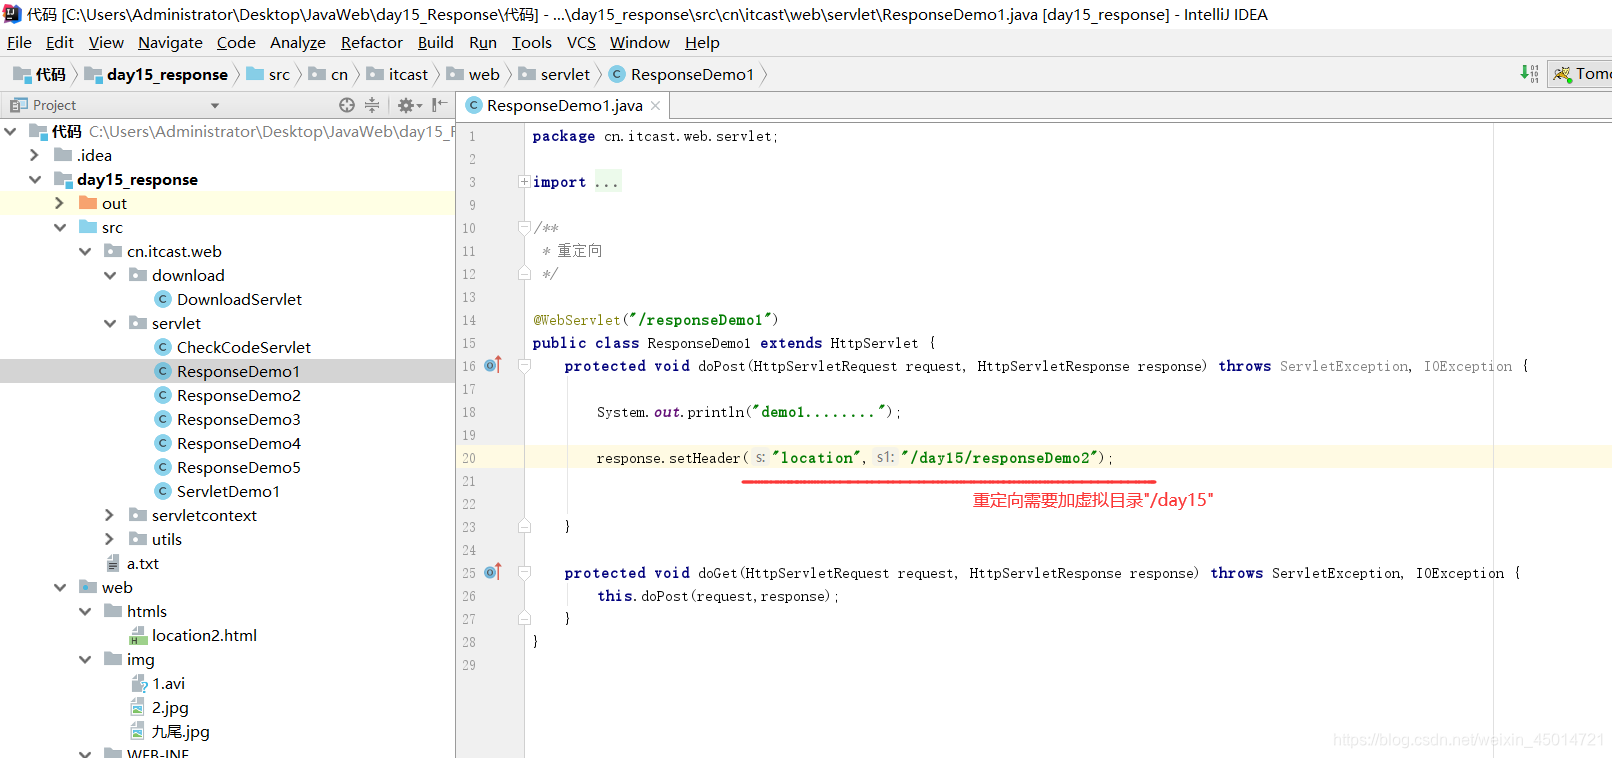1612x758 pixels.
Task: Select ResponseDemo3 in the project tree
Action: point(239,419)
